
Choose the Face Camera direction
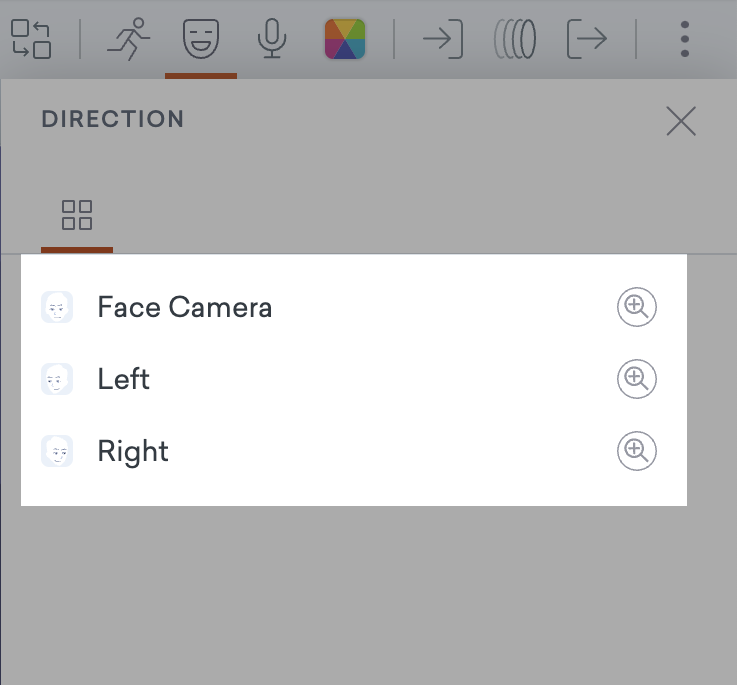pos(354,307)
